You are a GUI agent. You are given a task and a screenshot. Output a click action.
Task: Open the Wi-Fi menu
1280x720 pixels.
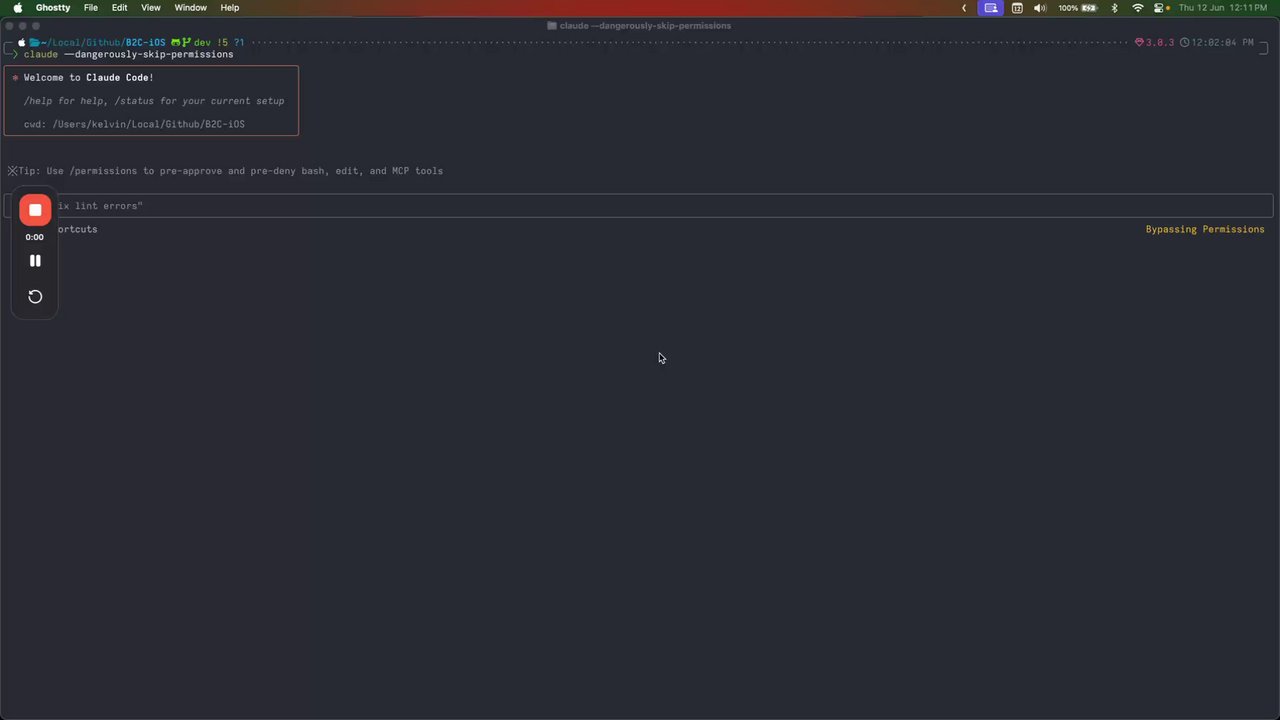click(x=1138, y=8)
